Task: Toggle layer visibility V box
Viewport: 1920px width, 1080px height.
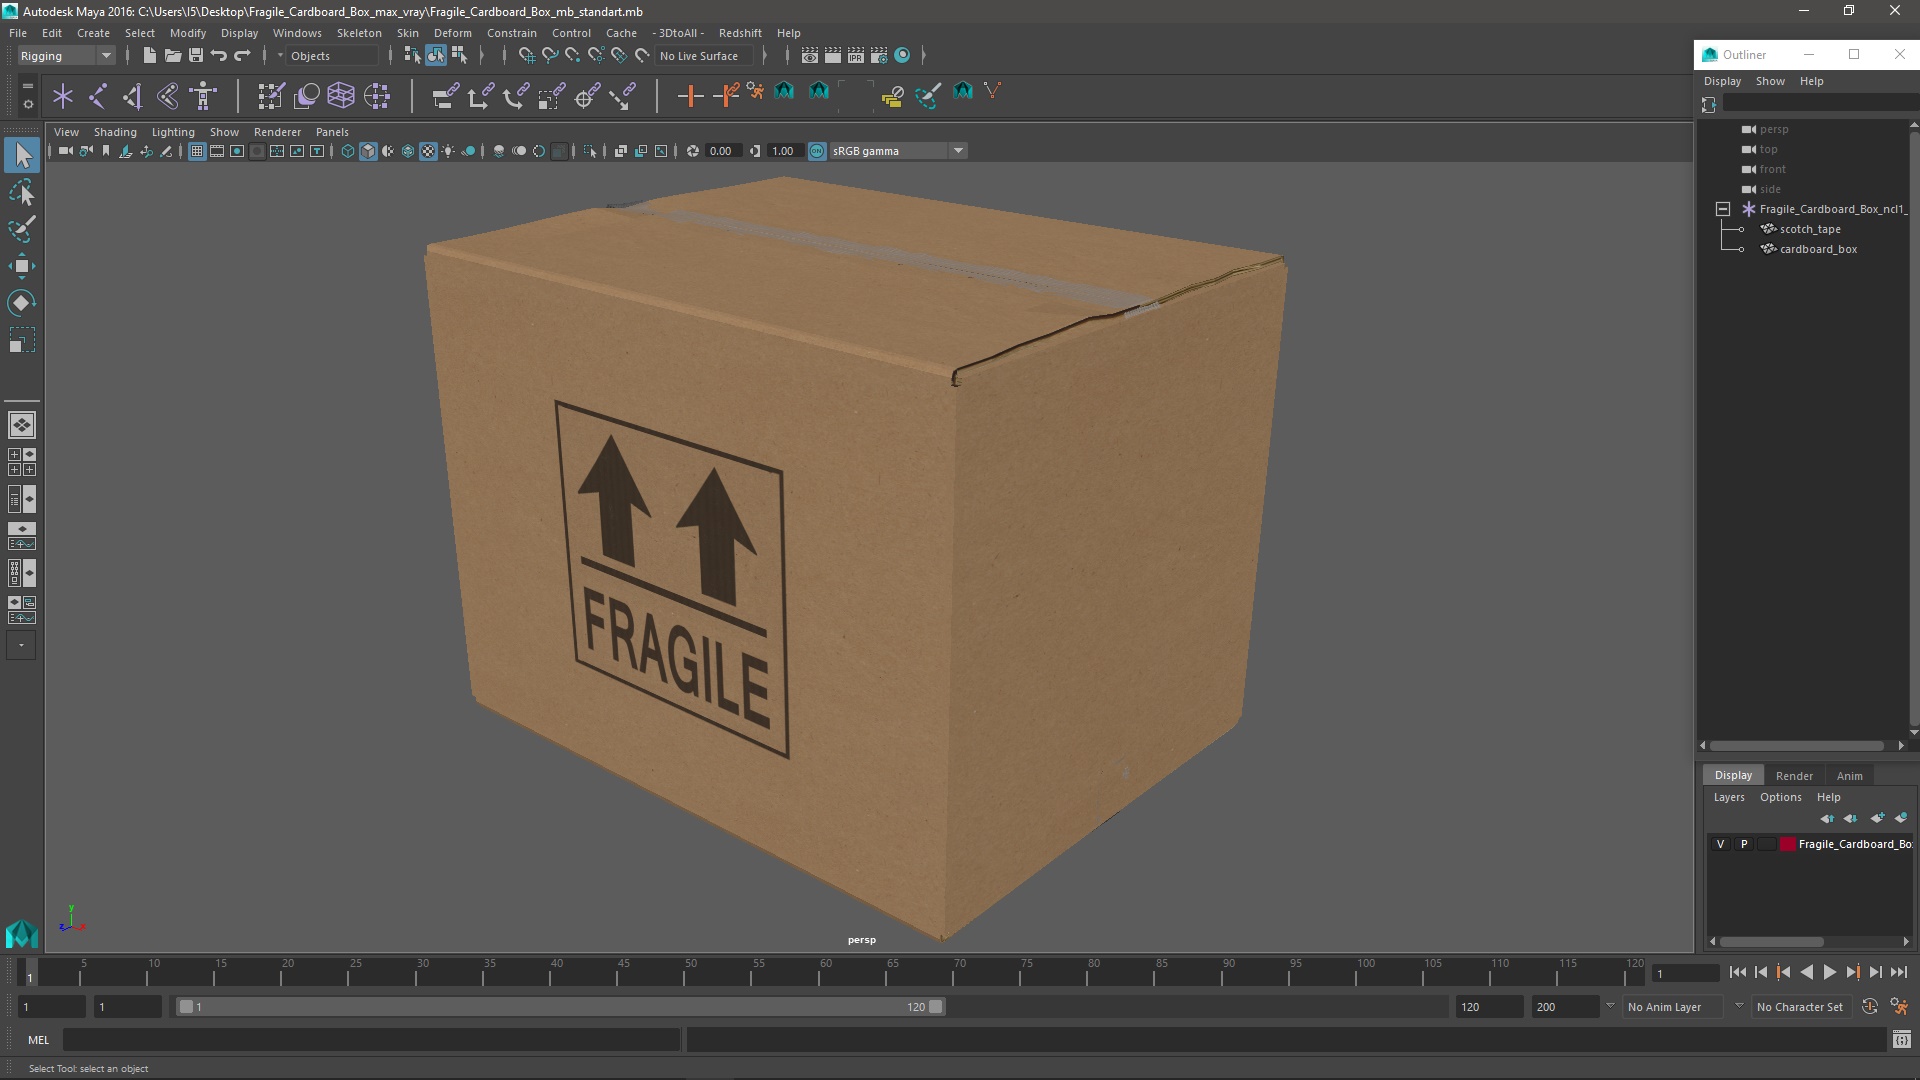Action: (x=1720, y=844)
